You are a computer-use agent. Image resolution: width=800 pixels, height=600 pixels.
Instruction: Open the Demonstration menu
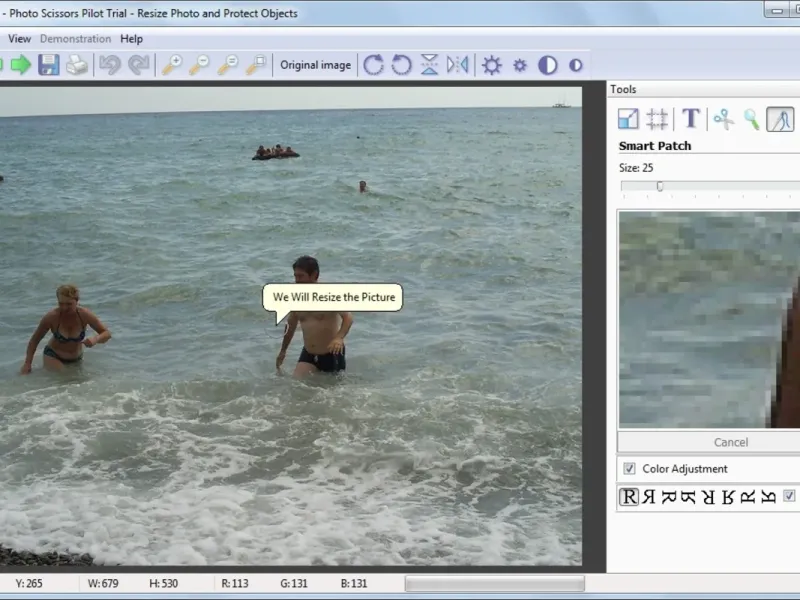[76, 39]
